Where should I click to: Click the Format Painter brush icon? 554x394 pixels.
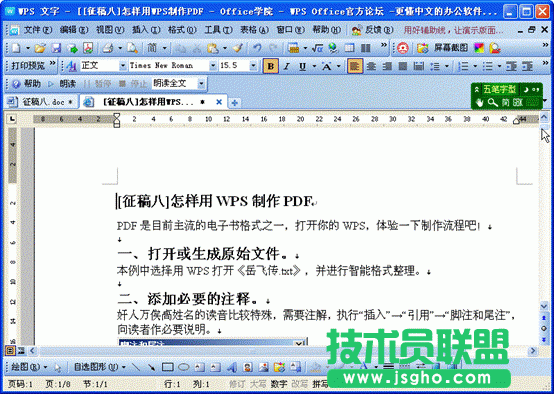238,48
